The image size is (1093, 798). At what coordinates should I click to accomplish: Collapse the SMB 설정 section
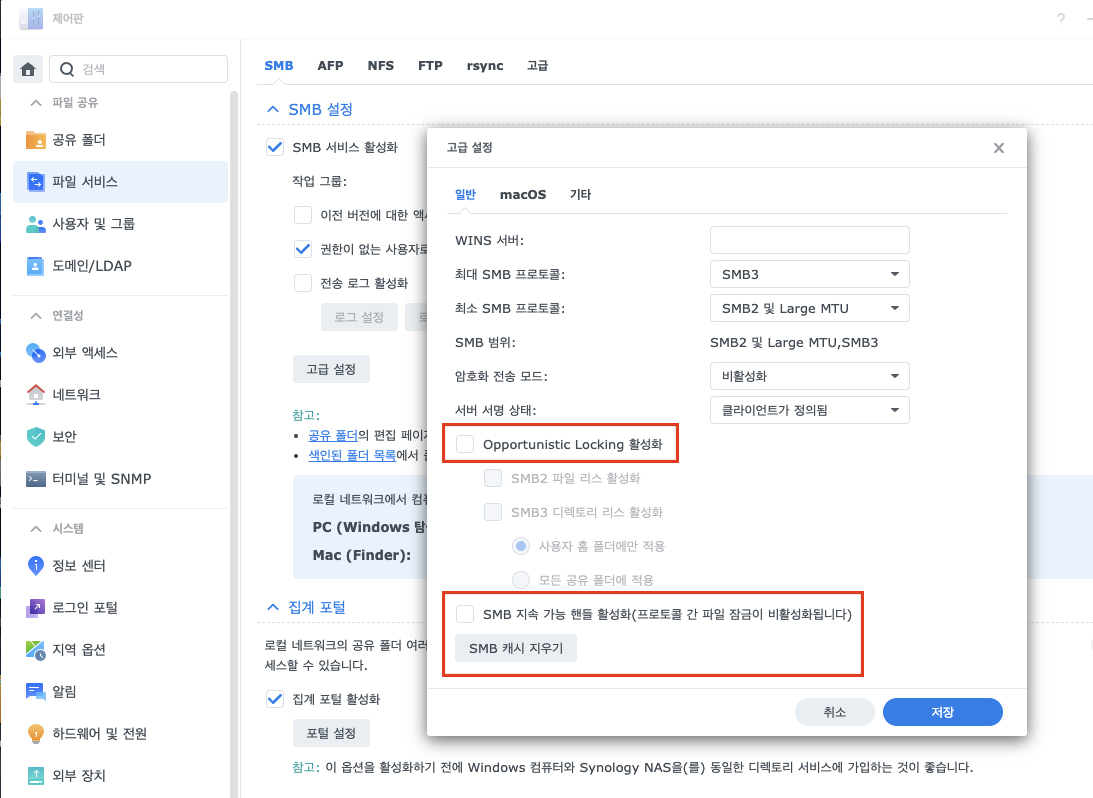tap(273, 109)
